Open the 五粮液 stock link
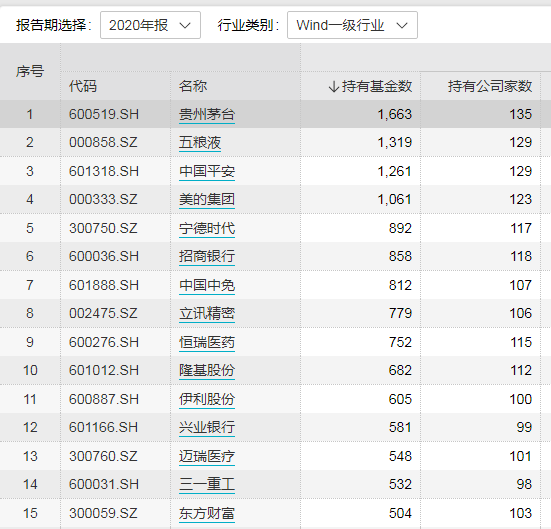 [200, 143]
